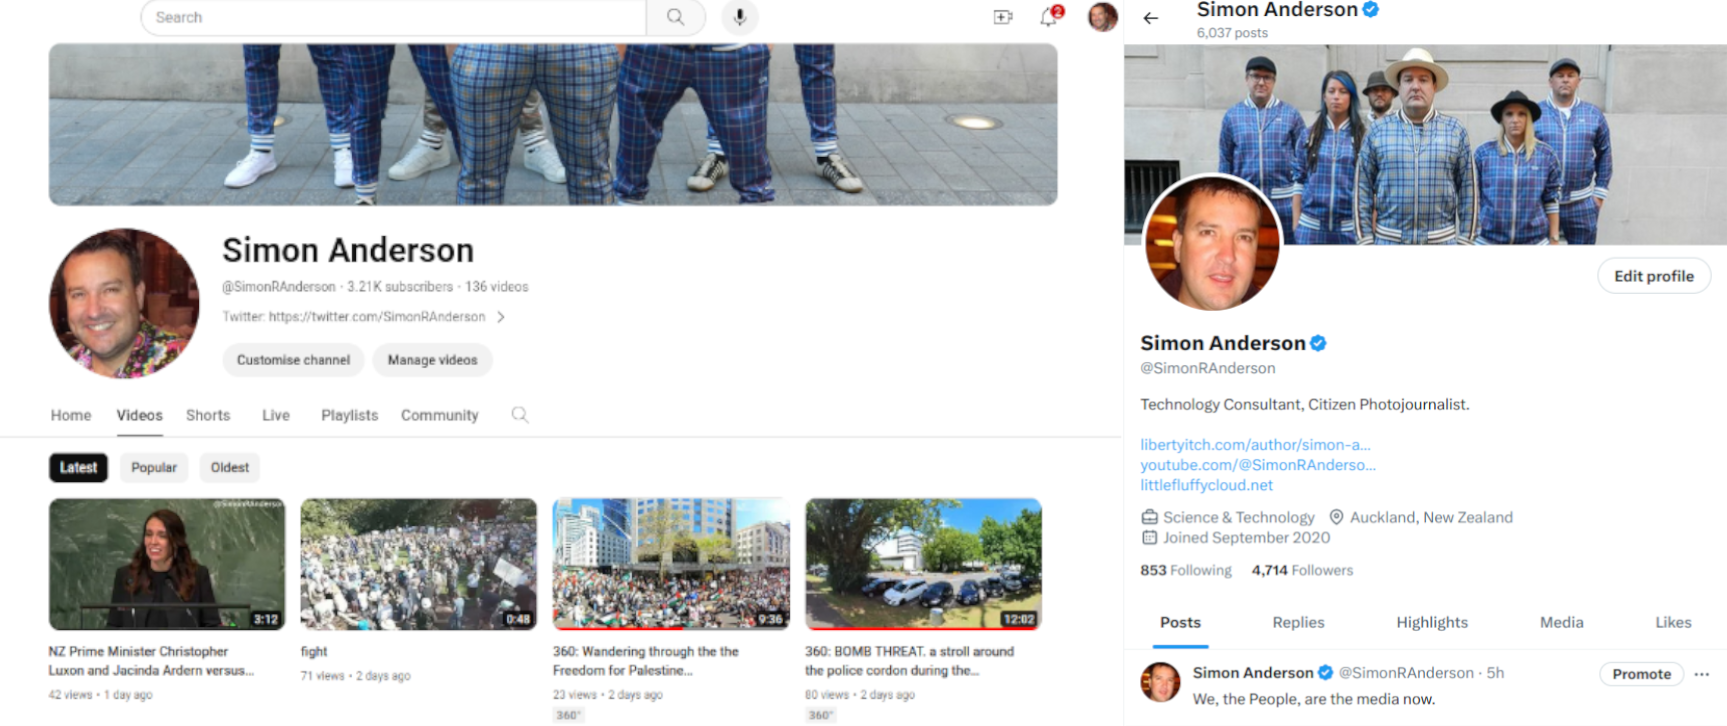Image resolution: width=1727 pixels, height=726 pixels.
Task: Select the Popular filter chip
Action: click(154, 467)
